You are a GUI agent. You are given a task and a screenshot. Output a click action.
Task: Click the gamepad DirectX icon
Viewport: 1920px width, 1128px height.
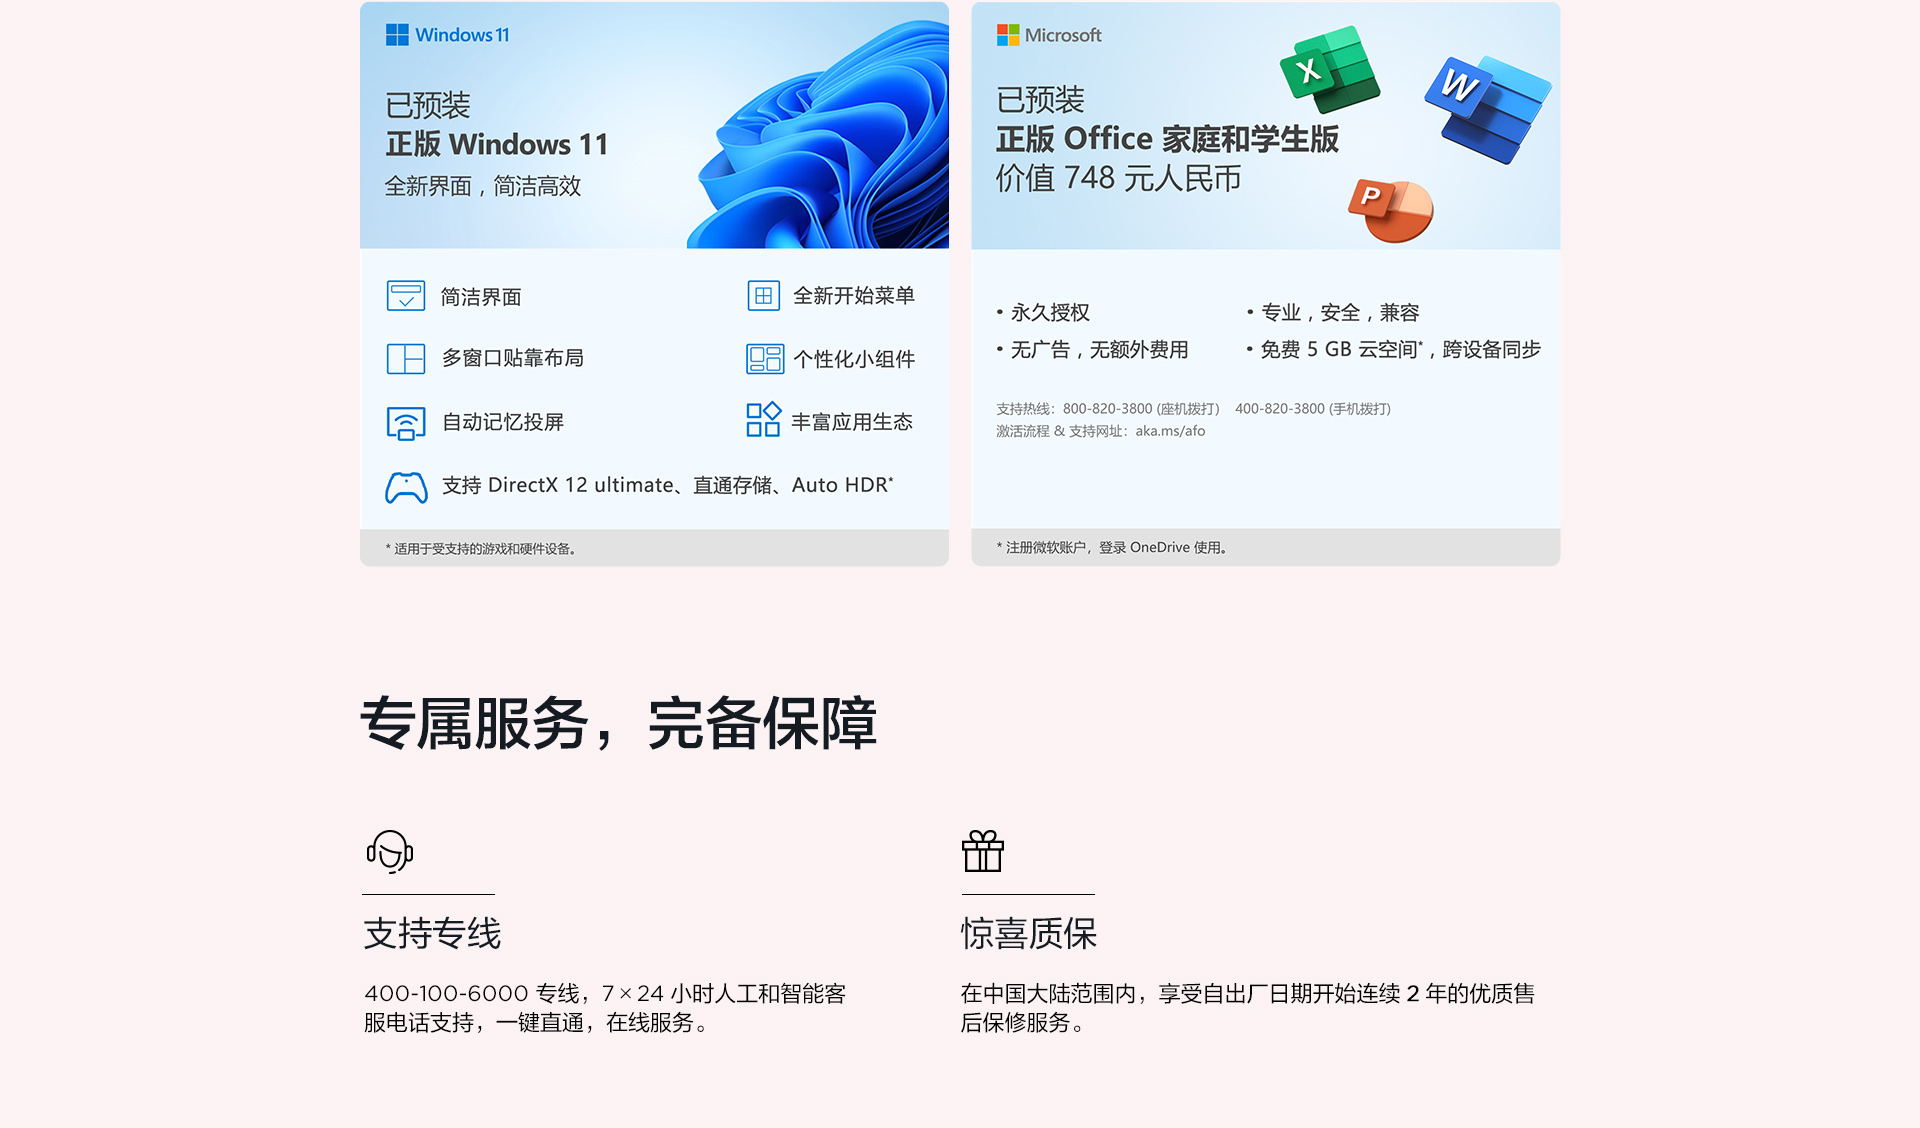[406, 487]
